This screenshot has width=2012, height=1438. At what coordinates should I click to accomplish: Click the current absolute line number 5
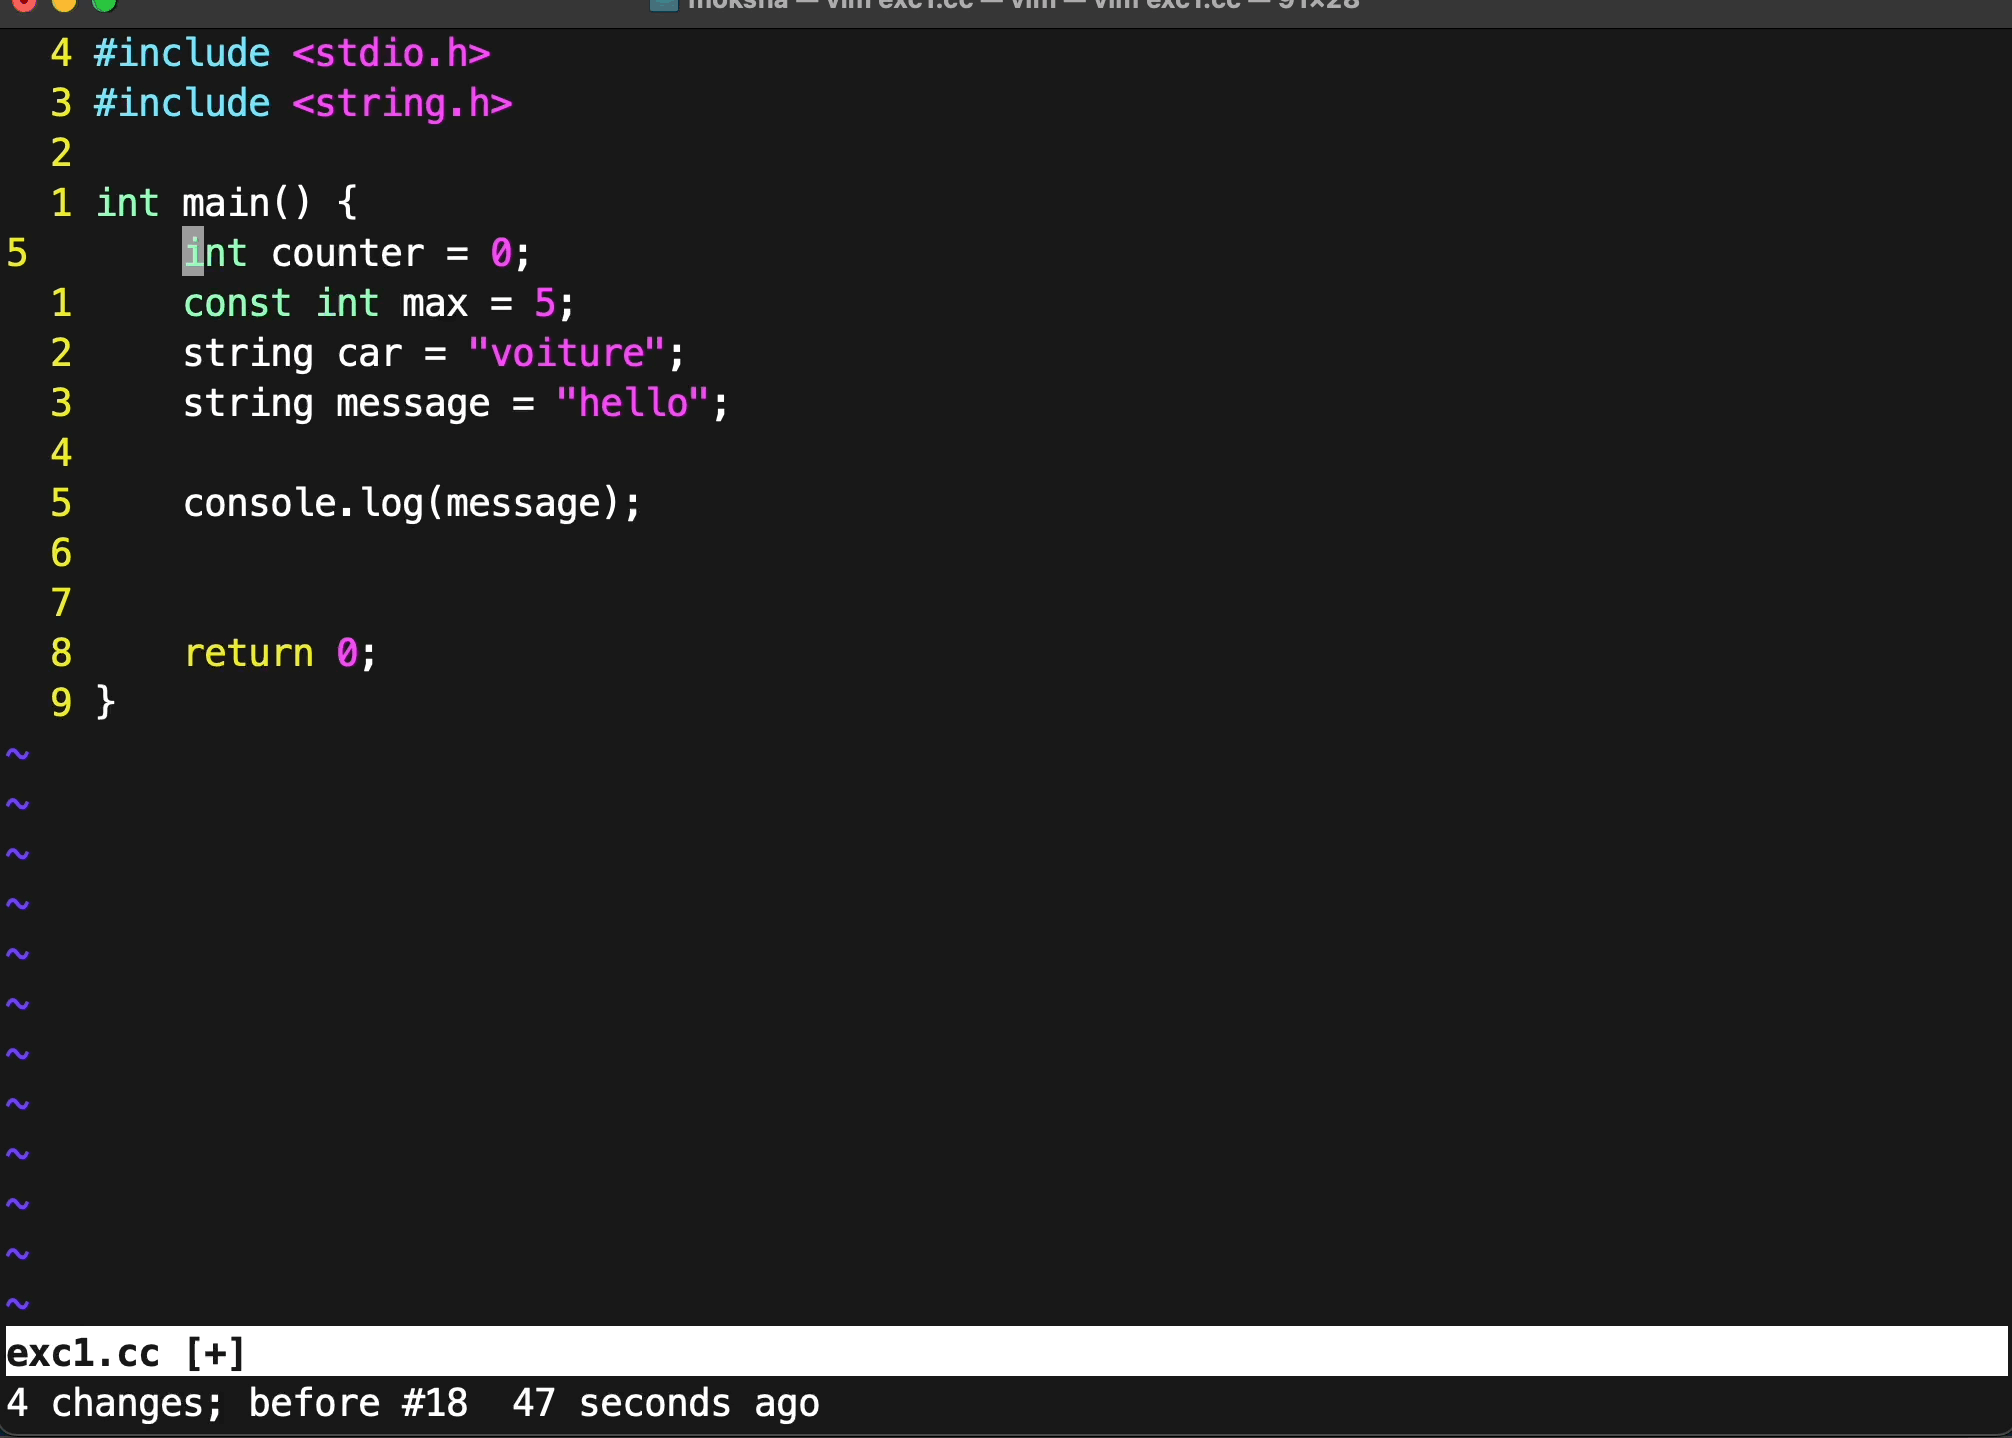(17, 253)
